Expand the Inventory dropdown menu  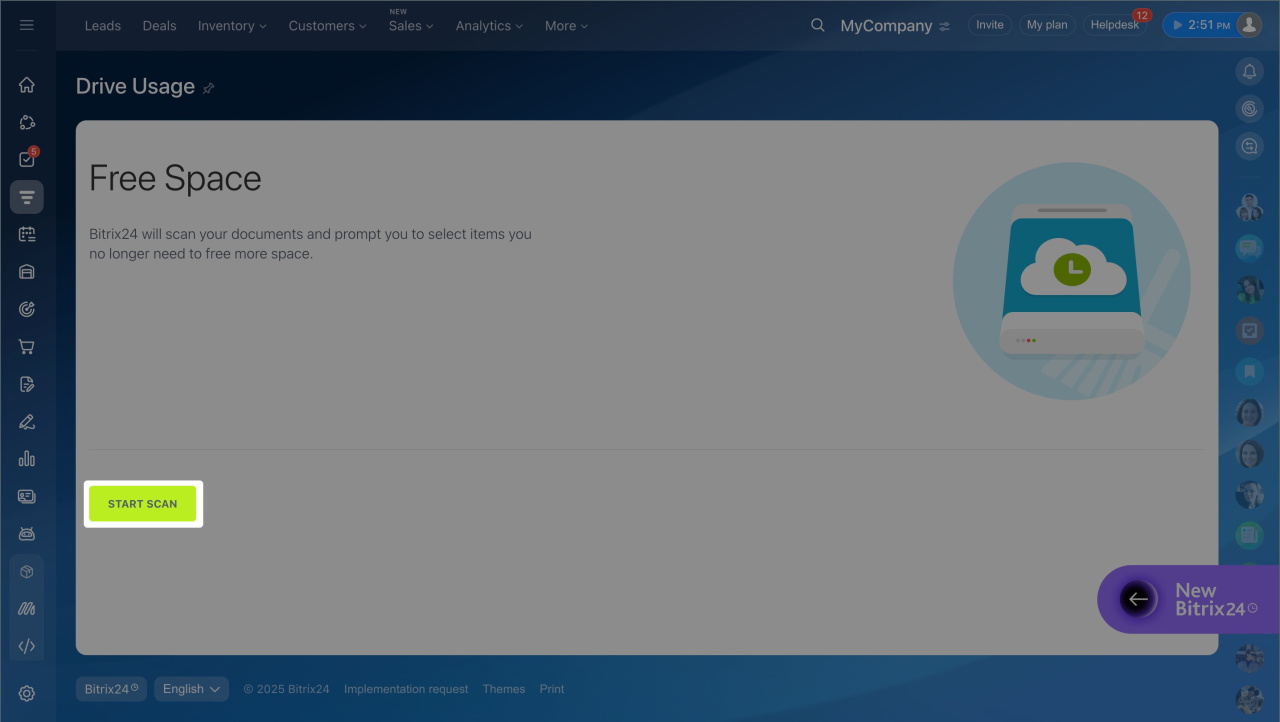point(232,26)
